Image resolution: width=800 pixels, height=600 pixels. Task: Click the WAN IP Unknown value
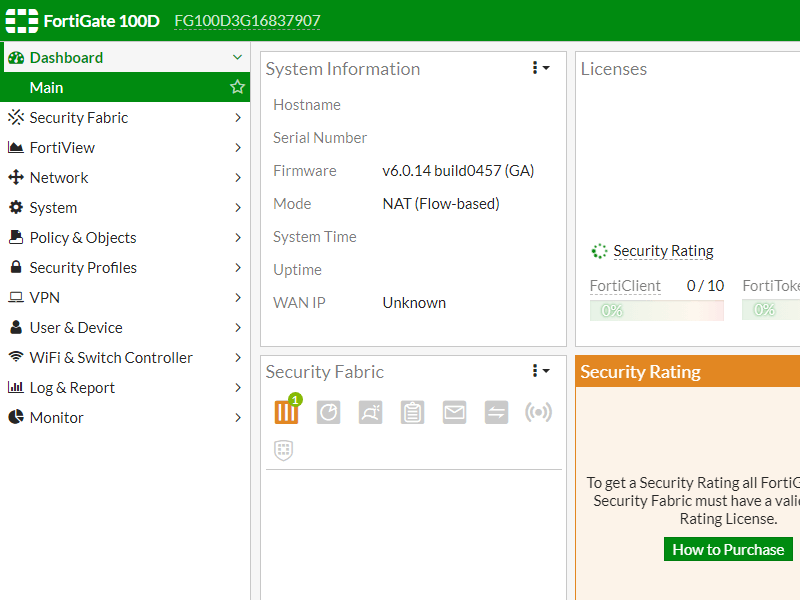pyautogui.click(x=414, y=303)
